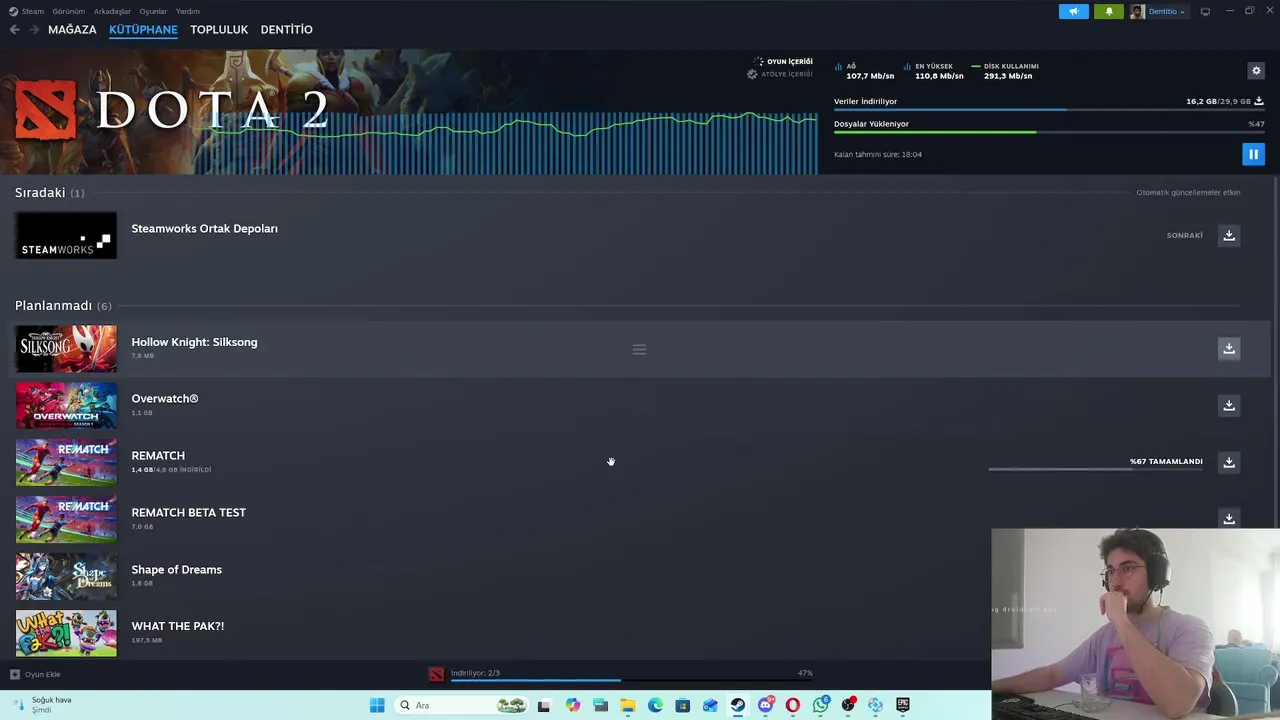Open Opera browser from the taskbar
The image size is (1280, 720).
pyautogui.click(x=793, y=705)
